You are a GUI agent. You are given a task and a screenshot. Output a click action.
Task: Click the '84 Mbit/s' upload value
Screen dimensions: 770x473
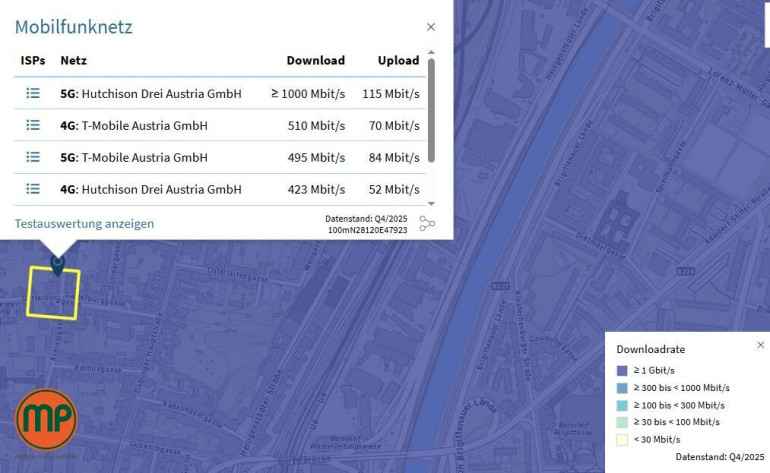tap(394, 157)
